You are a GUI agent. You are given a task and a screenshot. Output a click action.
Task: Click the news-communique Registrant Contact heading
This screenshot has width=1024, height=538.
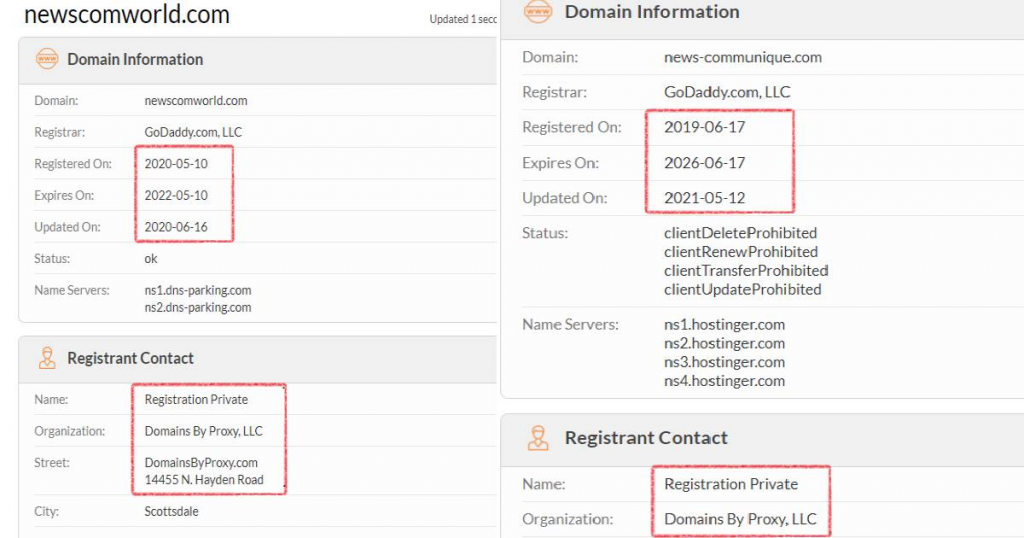(x=647, y=438)
